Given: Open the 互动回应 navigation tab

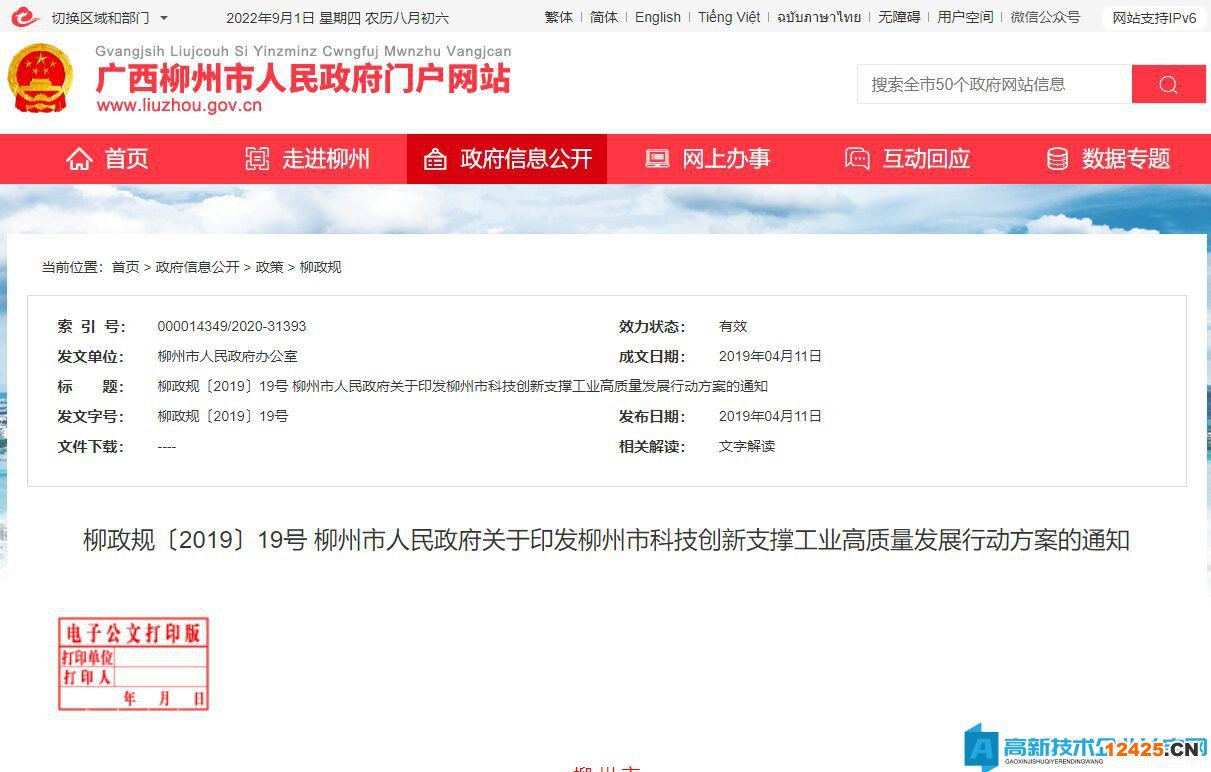Looking at the screenshot, I should click(x=907, y=159).
